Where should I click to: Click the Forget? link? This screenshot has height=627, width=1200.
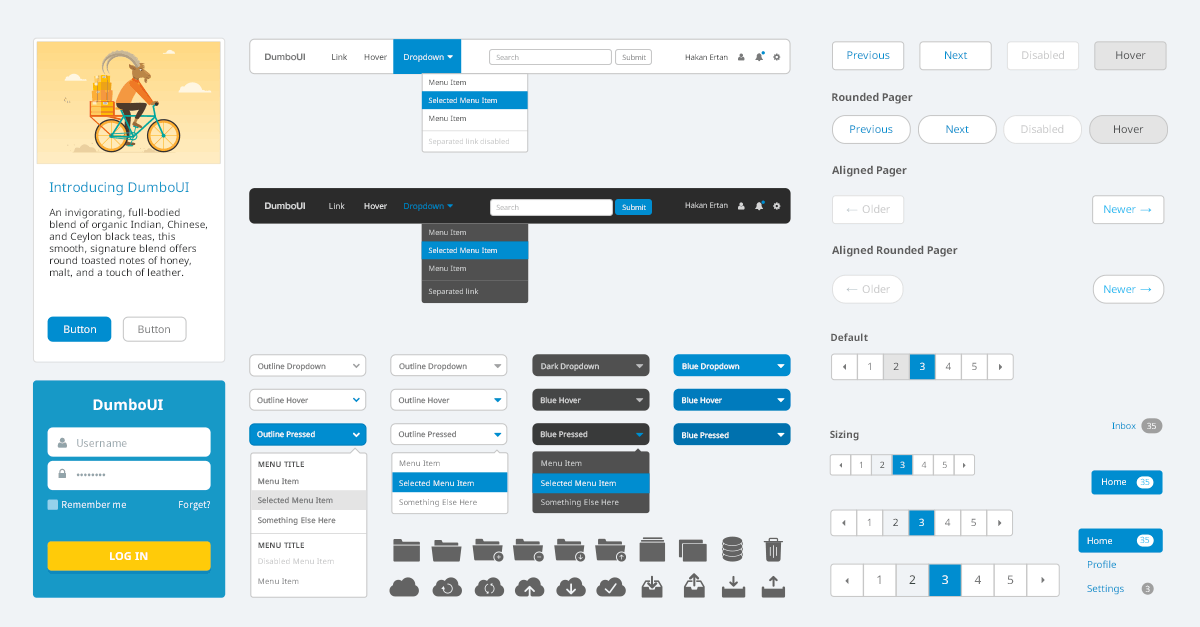point(194,505)
